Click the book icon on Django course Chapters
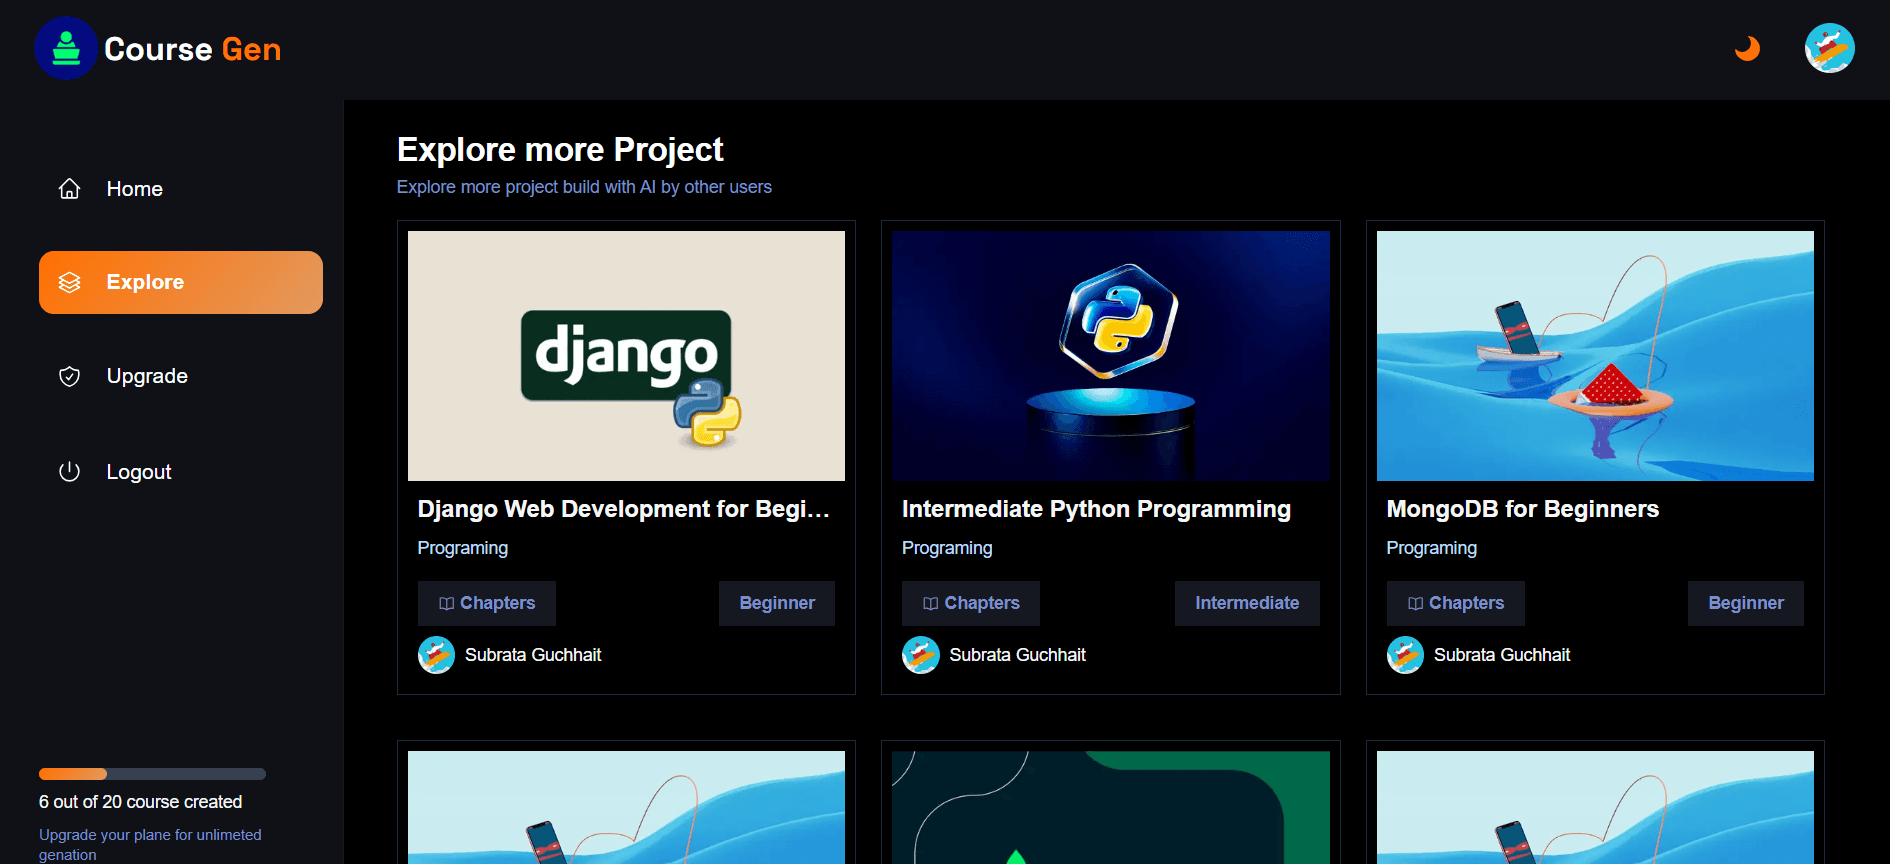 pyautogui.click(x=446, y=603)
